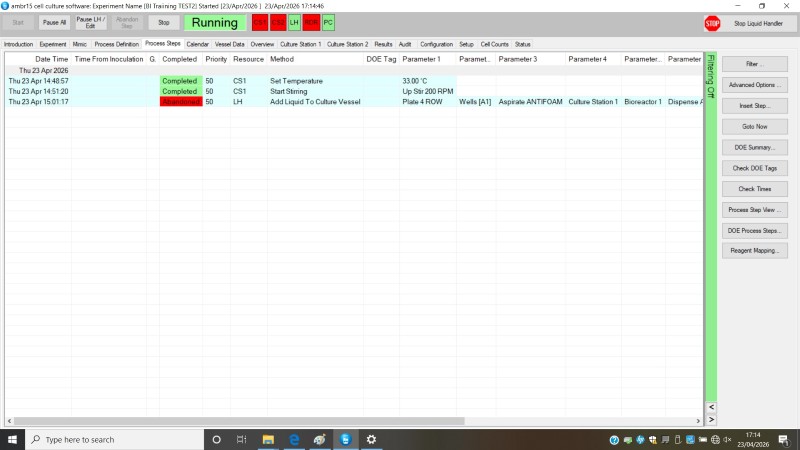
Task: Click the Insert Step... button
Action: [755, 106]
